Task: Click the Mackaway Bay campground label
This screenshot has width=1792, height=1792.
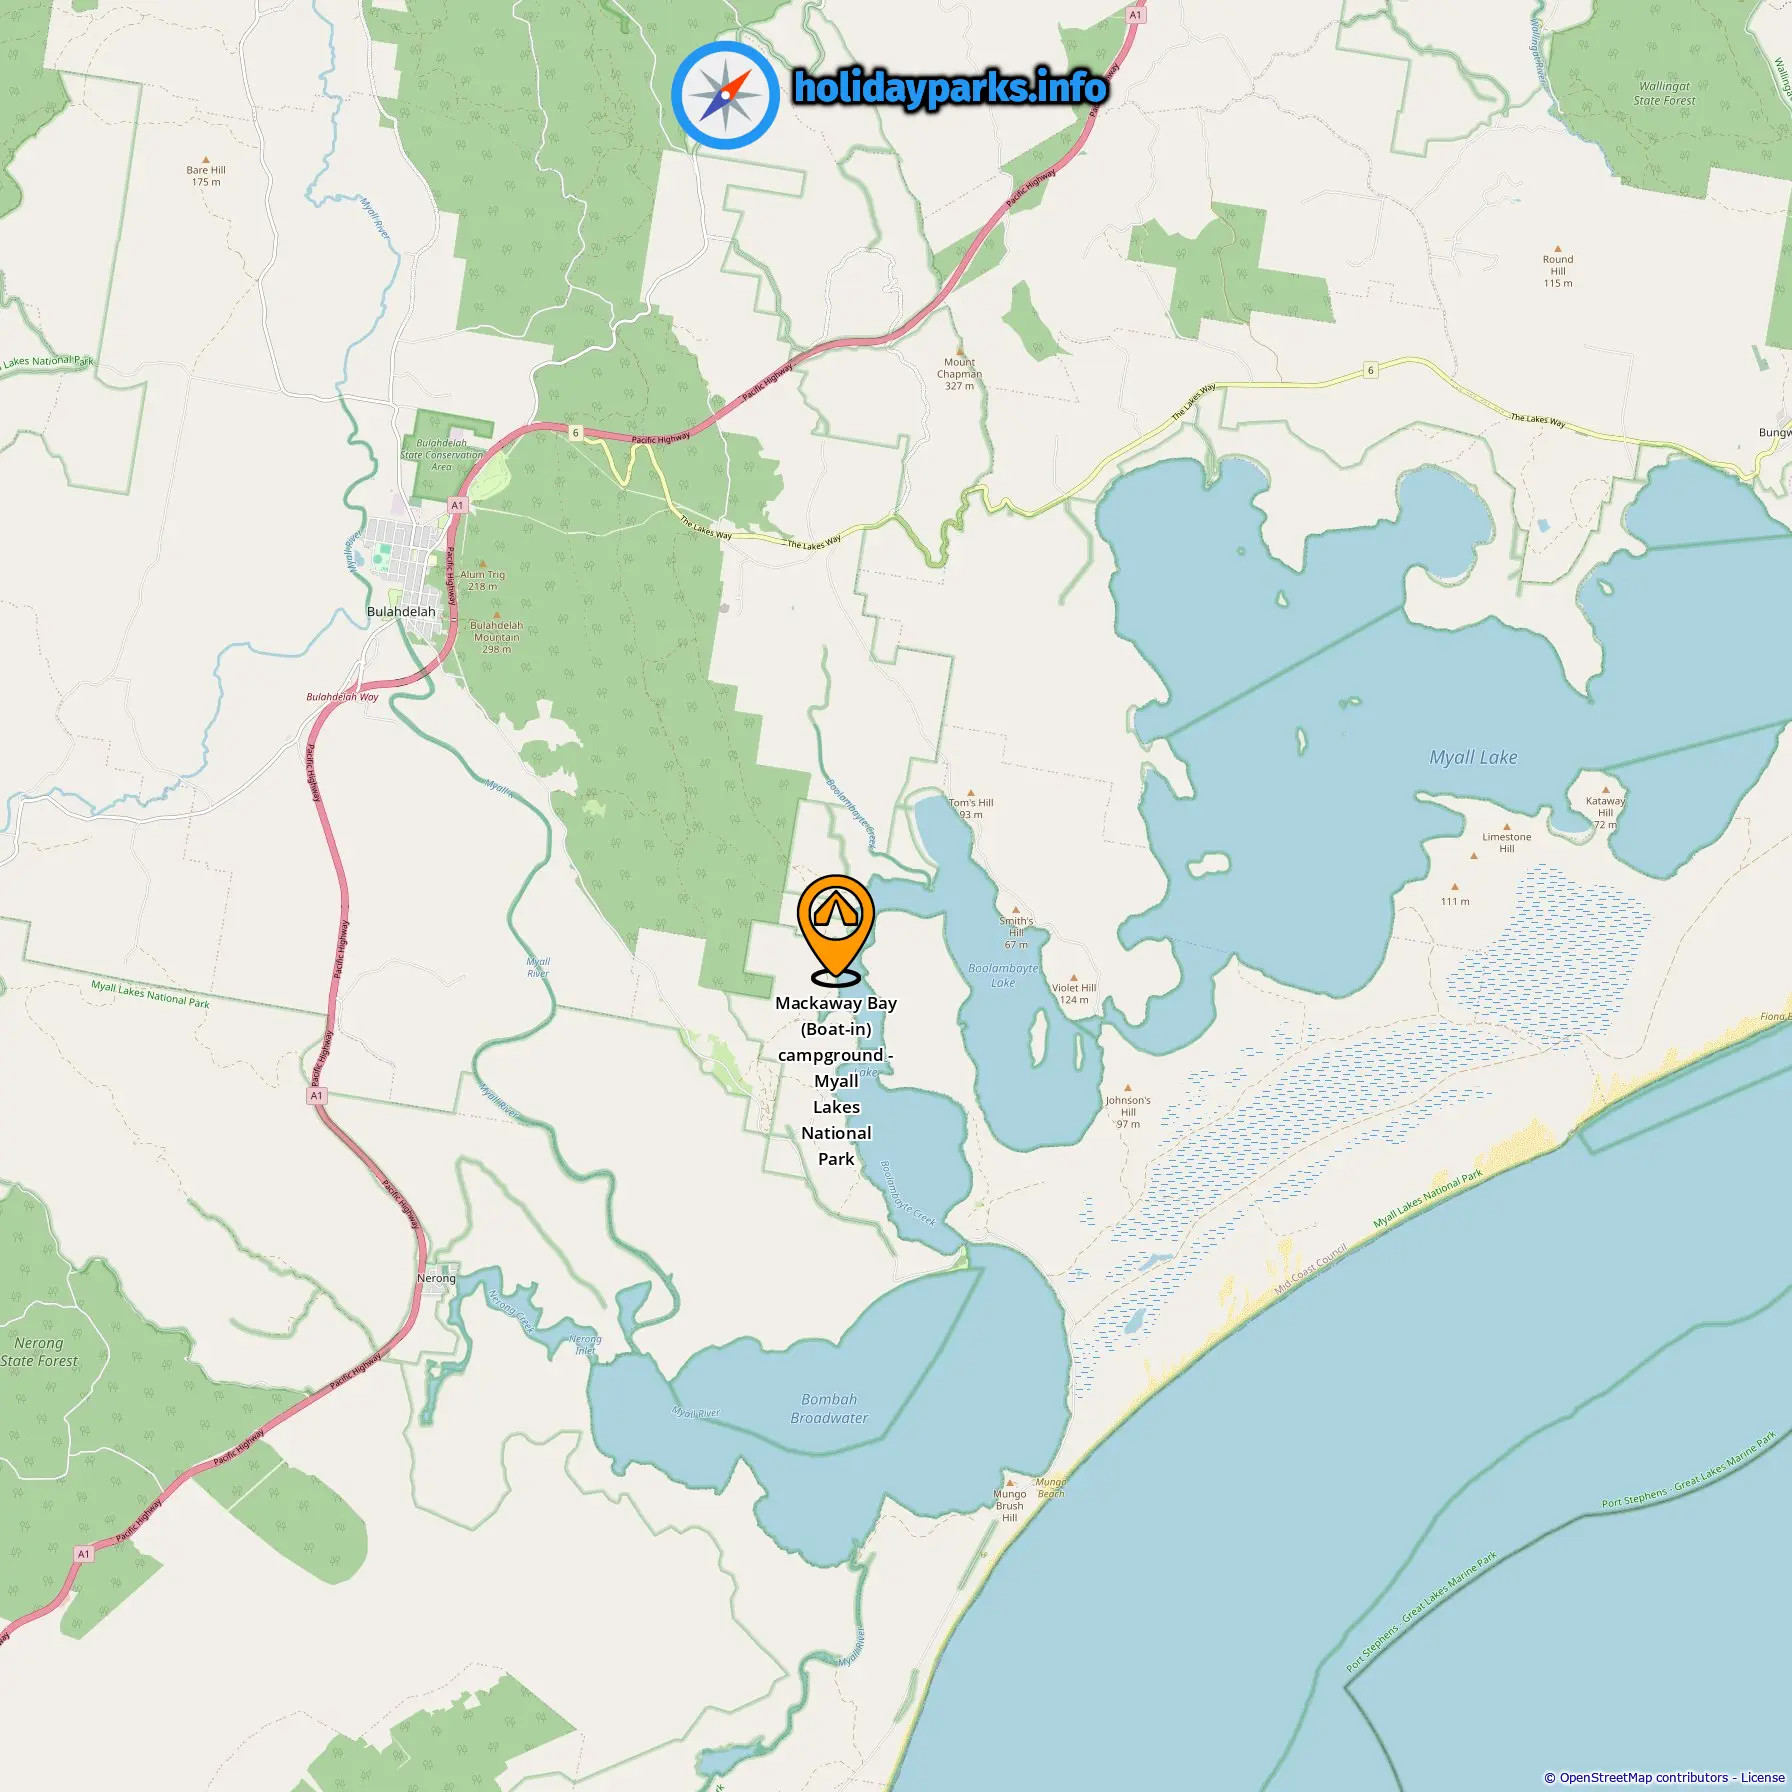Action: click(x=836, y=1081)
